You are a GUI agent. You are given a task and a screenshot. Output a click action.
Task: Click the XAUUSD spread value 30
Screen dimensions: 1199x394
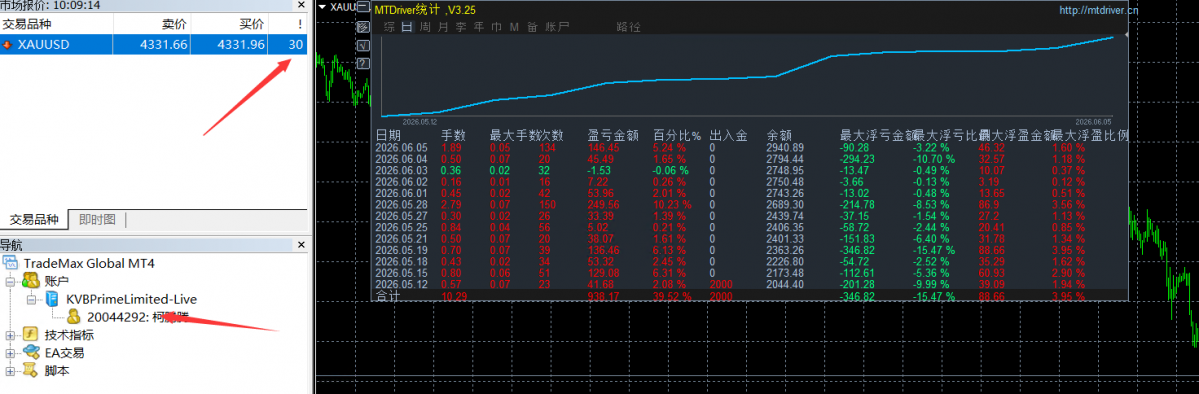296,44
